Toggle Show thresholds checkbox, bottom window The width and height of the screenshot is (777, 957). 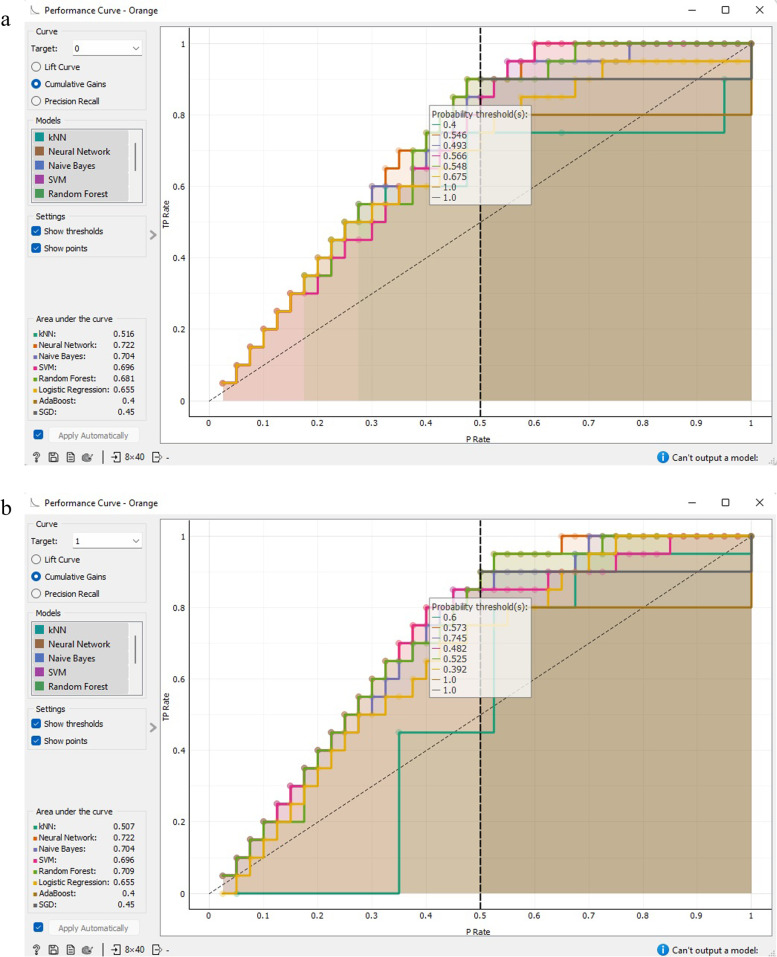click(x=36, y=723)
